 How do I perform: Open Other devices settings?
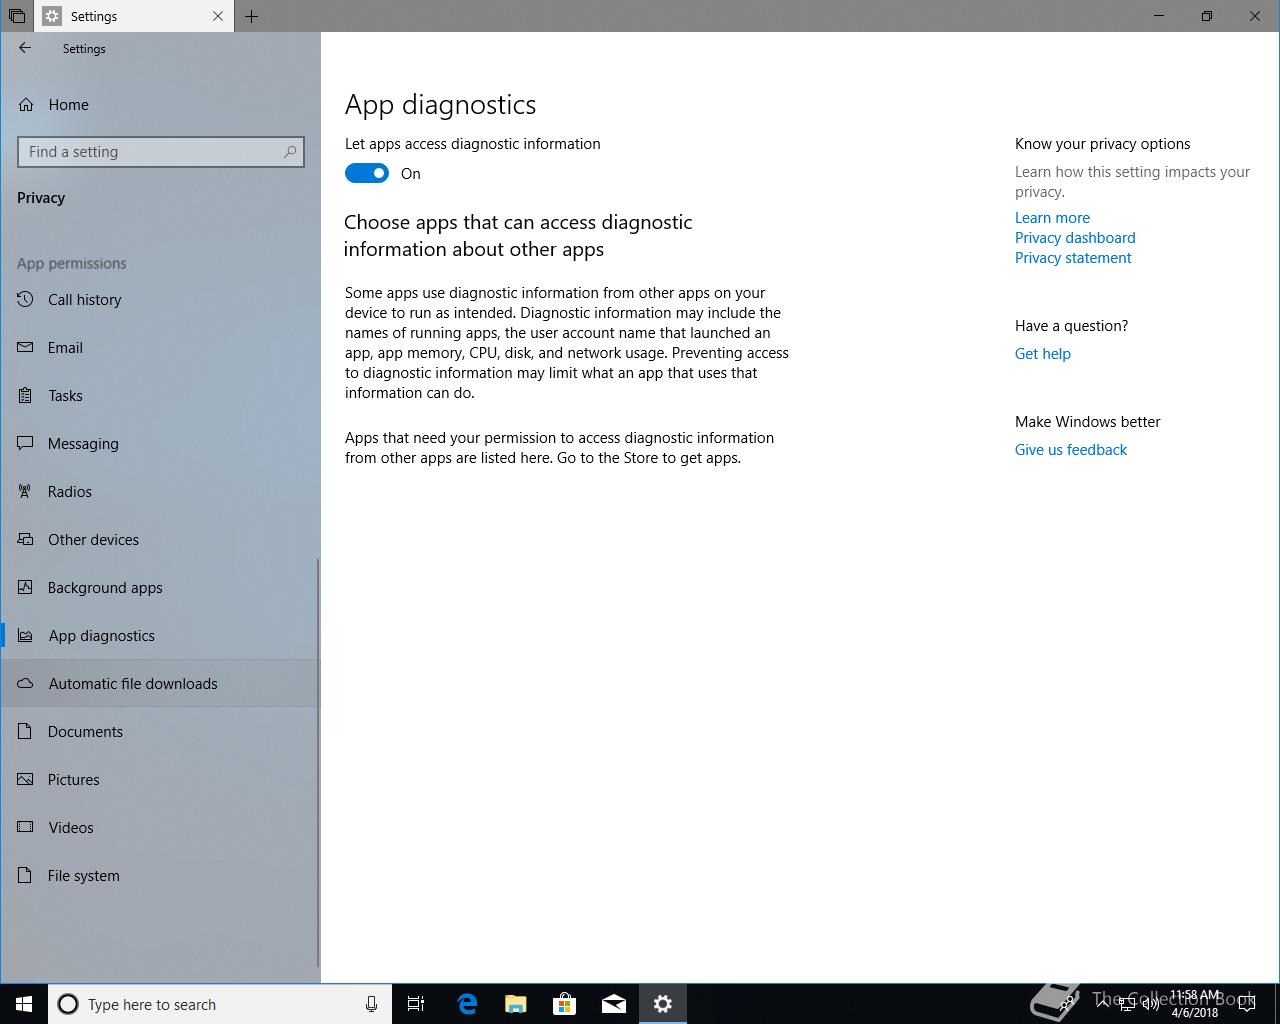[160, 539]
